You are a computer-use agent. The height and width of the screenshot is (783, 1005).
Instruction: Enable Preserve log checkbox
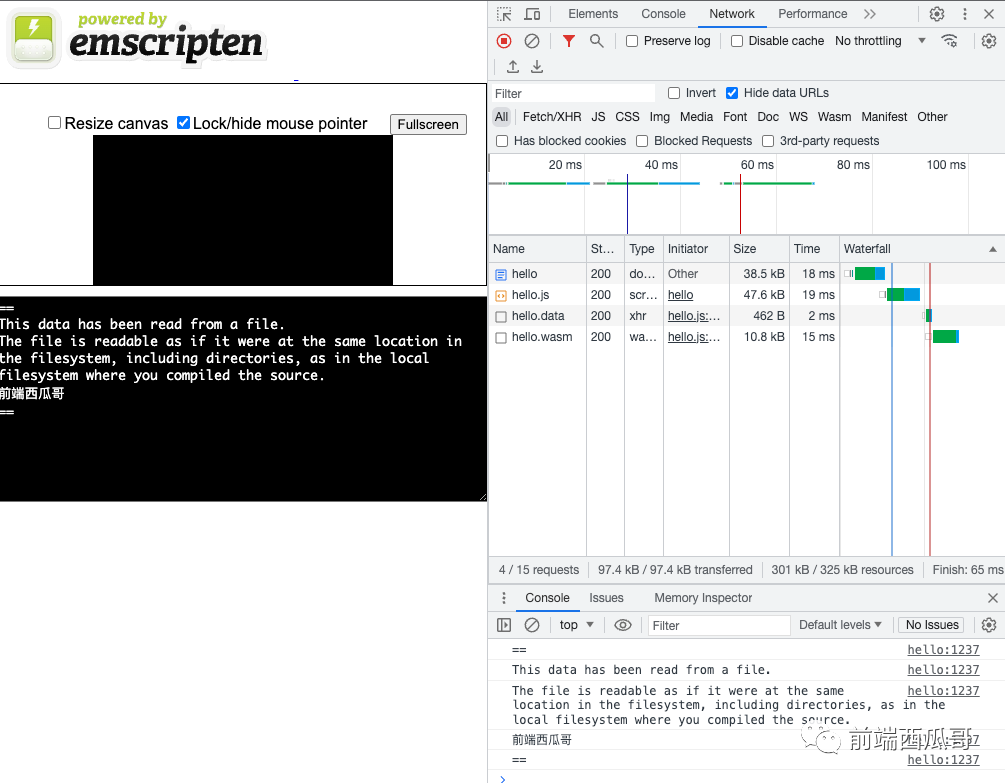632,41
